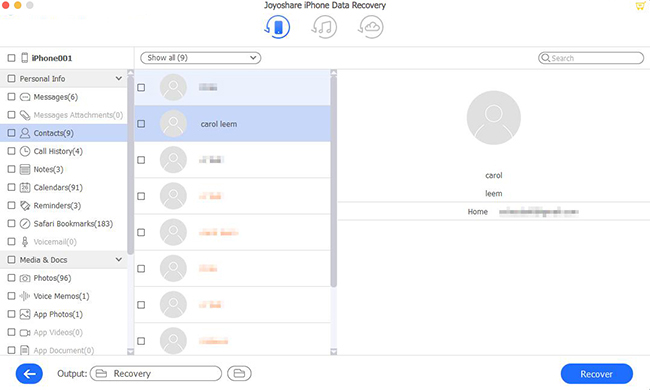Click into the Search field

[x=591, y=58]
